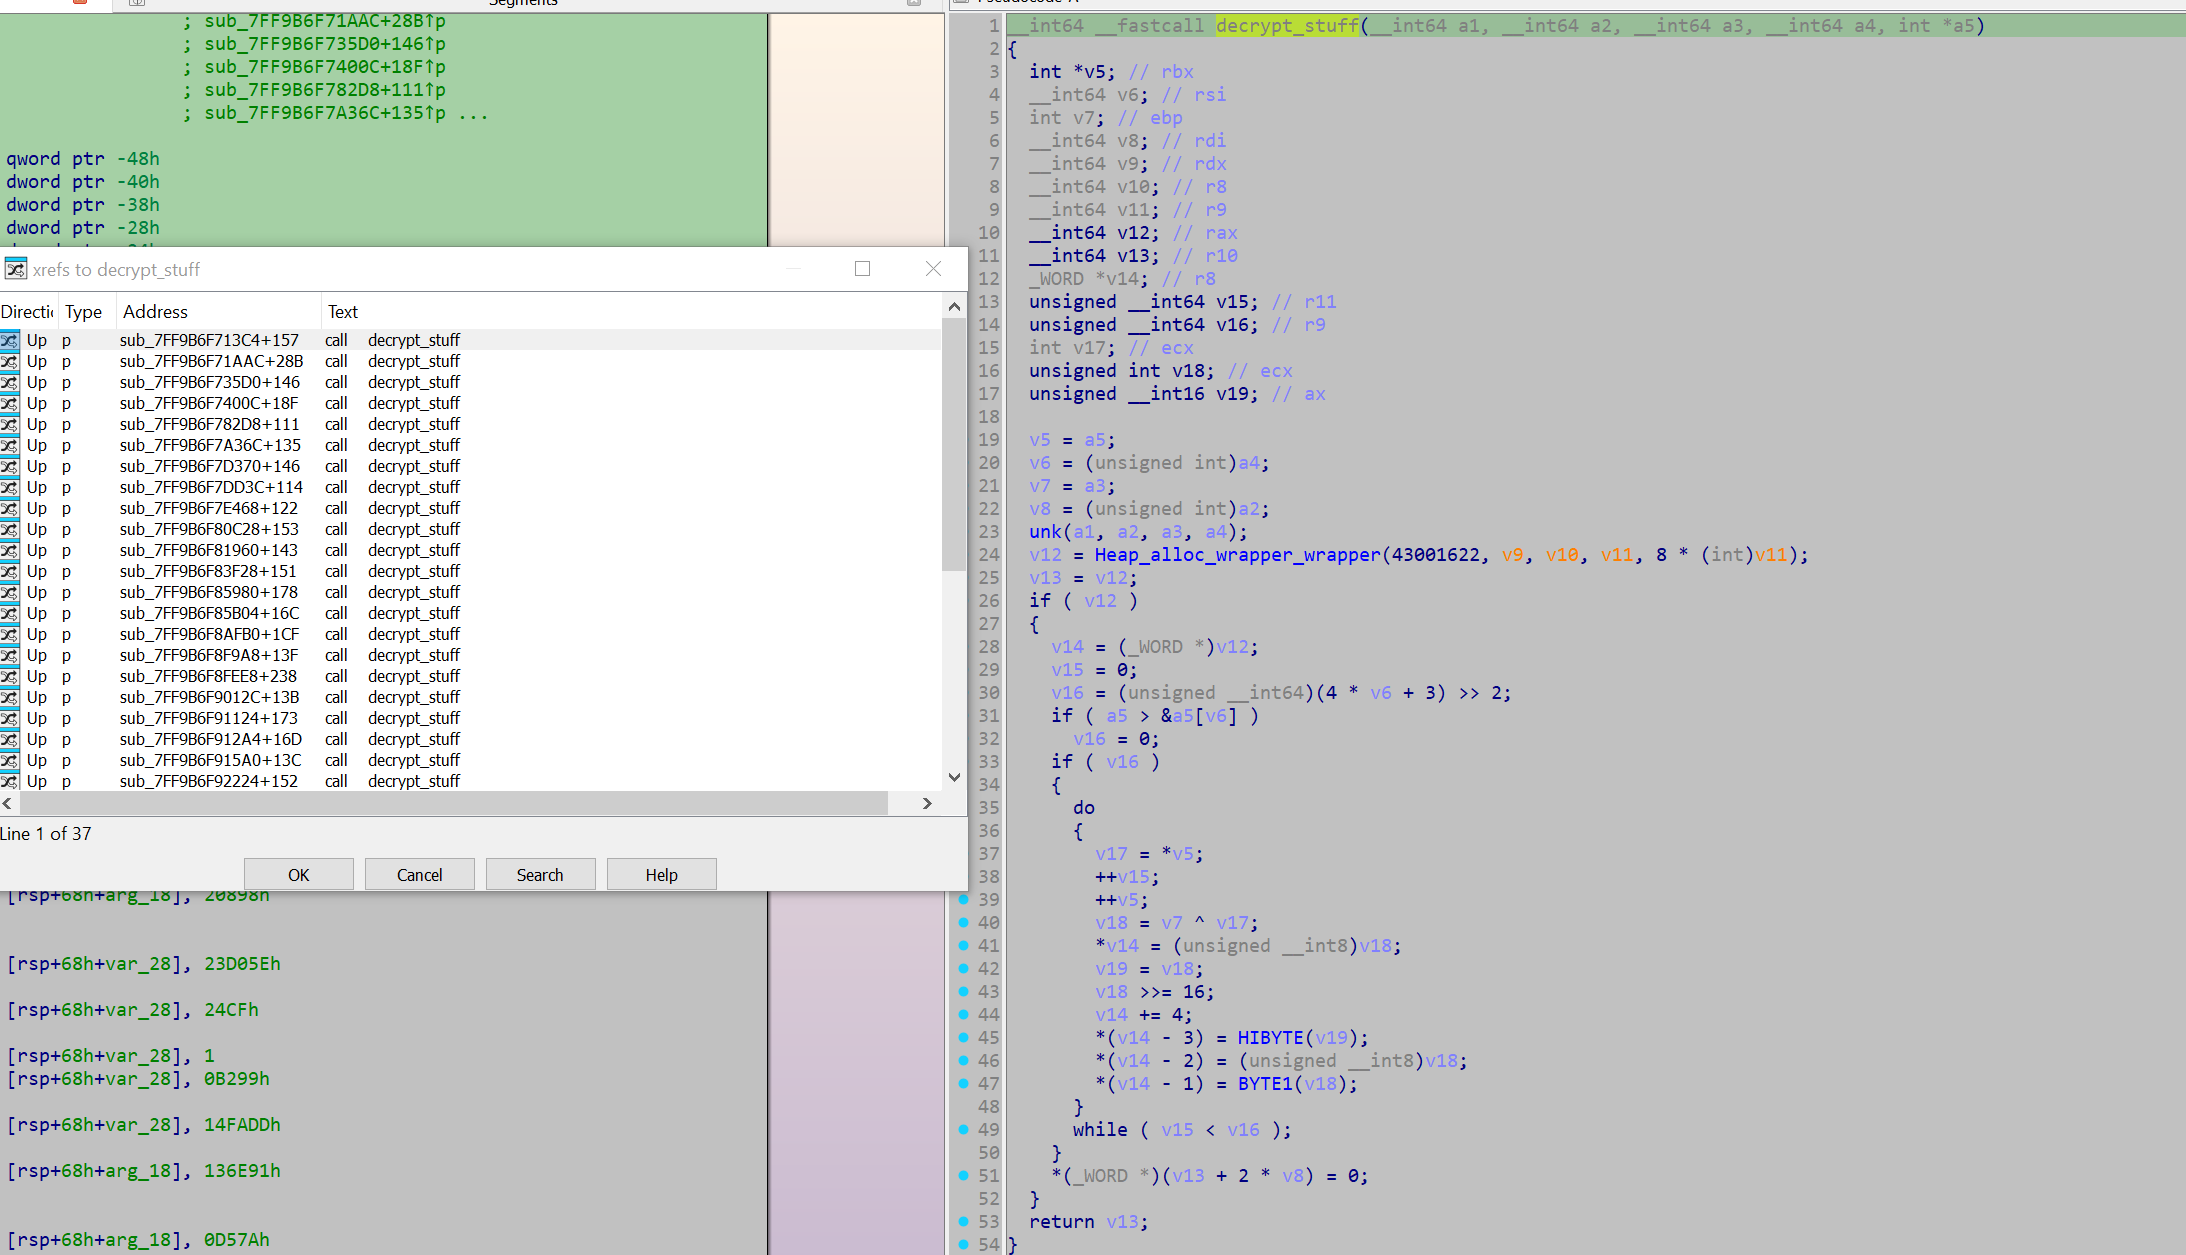Click xrefs list scroll right arrow
The height and width of the screenshot is (1255, 2186).
tap(927, 803)
